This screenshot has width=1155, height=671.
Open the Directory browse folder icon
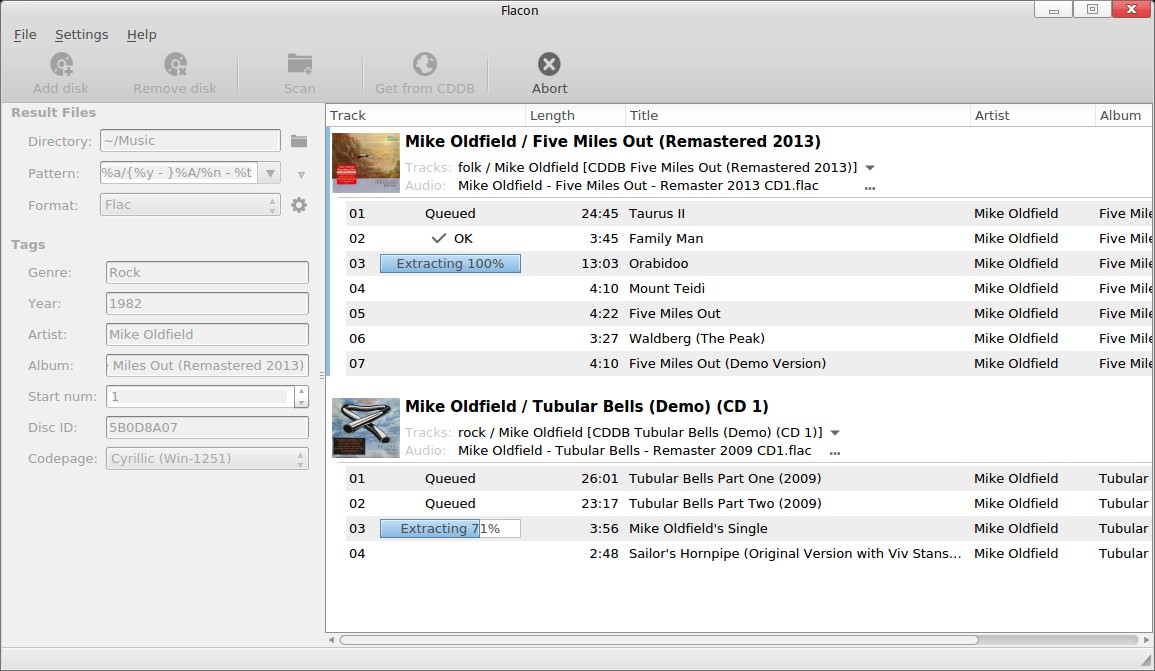coord(298,141)
